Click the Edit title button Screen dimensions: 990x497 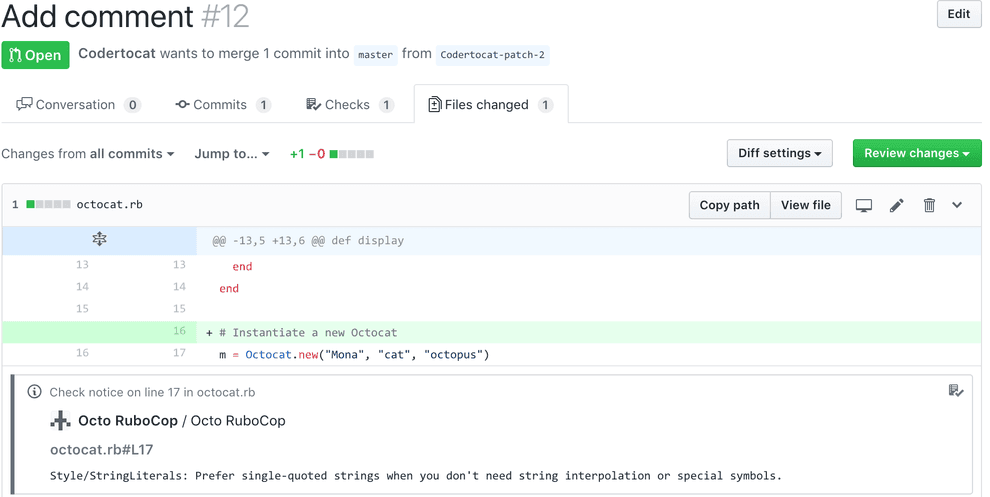tap(958, 14)
